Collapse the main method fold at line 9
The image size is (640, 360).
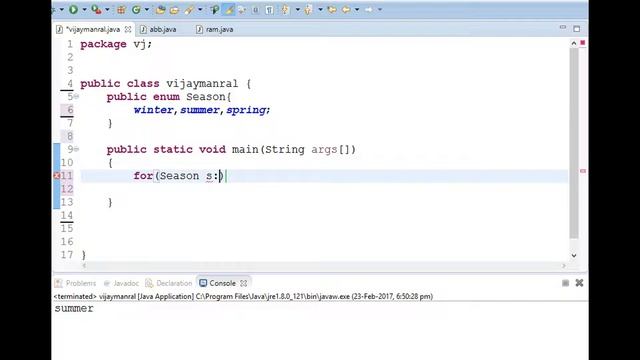click(x=76, y=149)
